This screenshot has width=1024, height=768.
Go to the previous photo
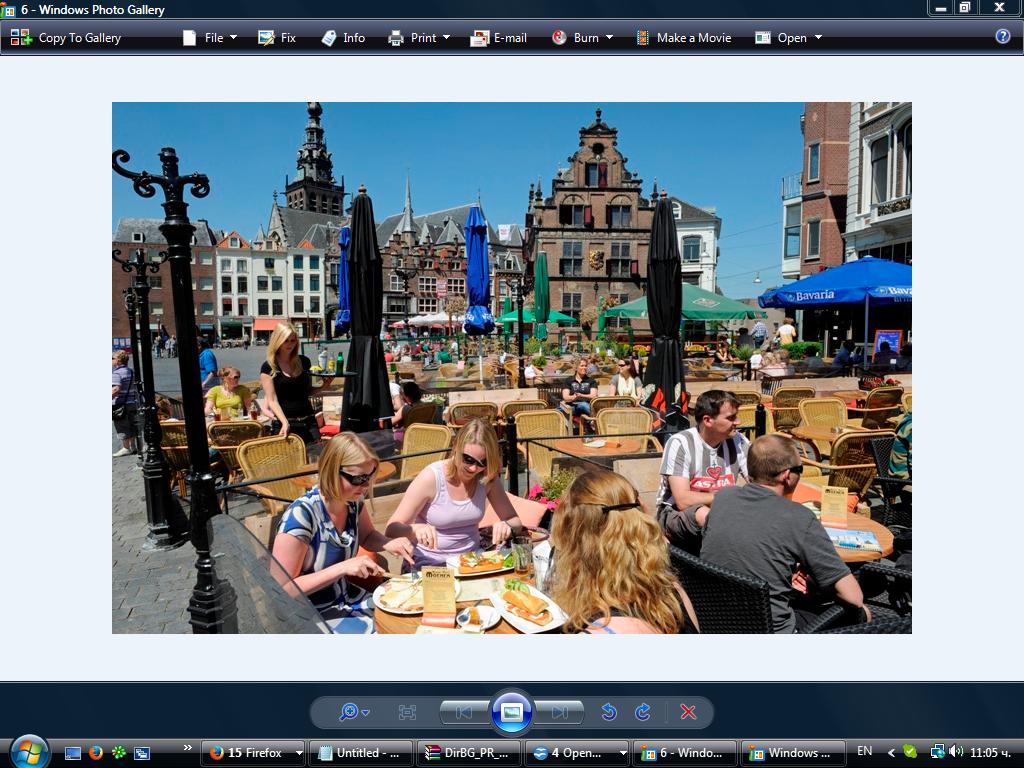[x=464, y=712]
